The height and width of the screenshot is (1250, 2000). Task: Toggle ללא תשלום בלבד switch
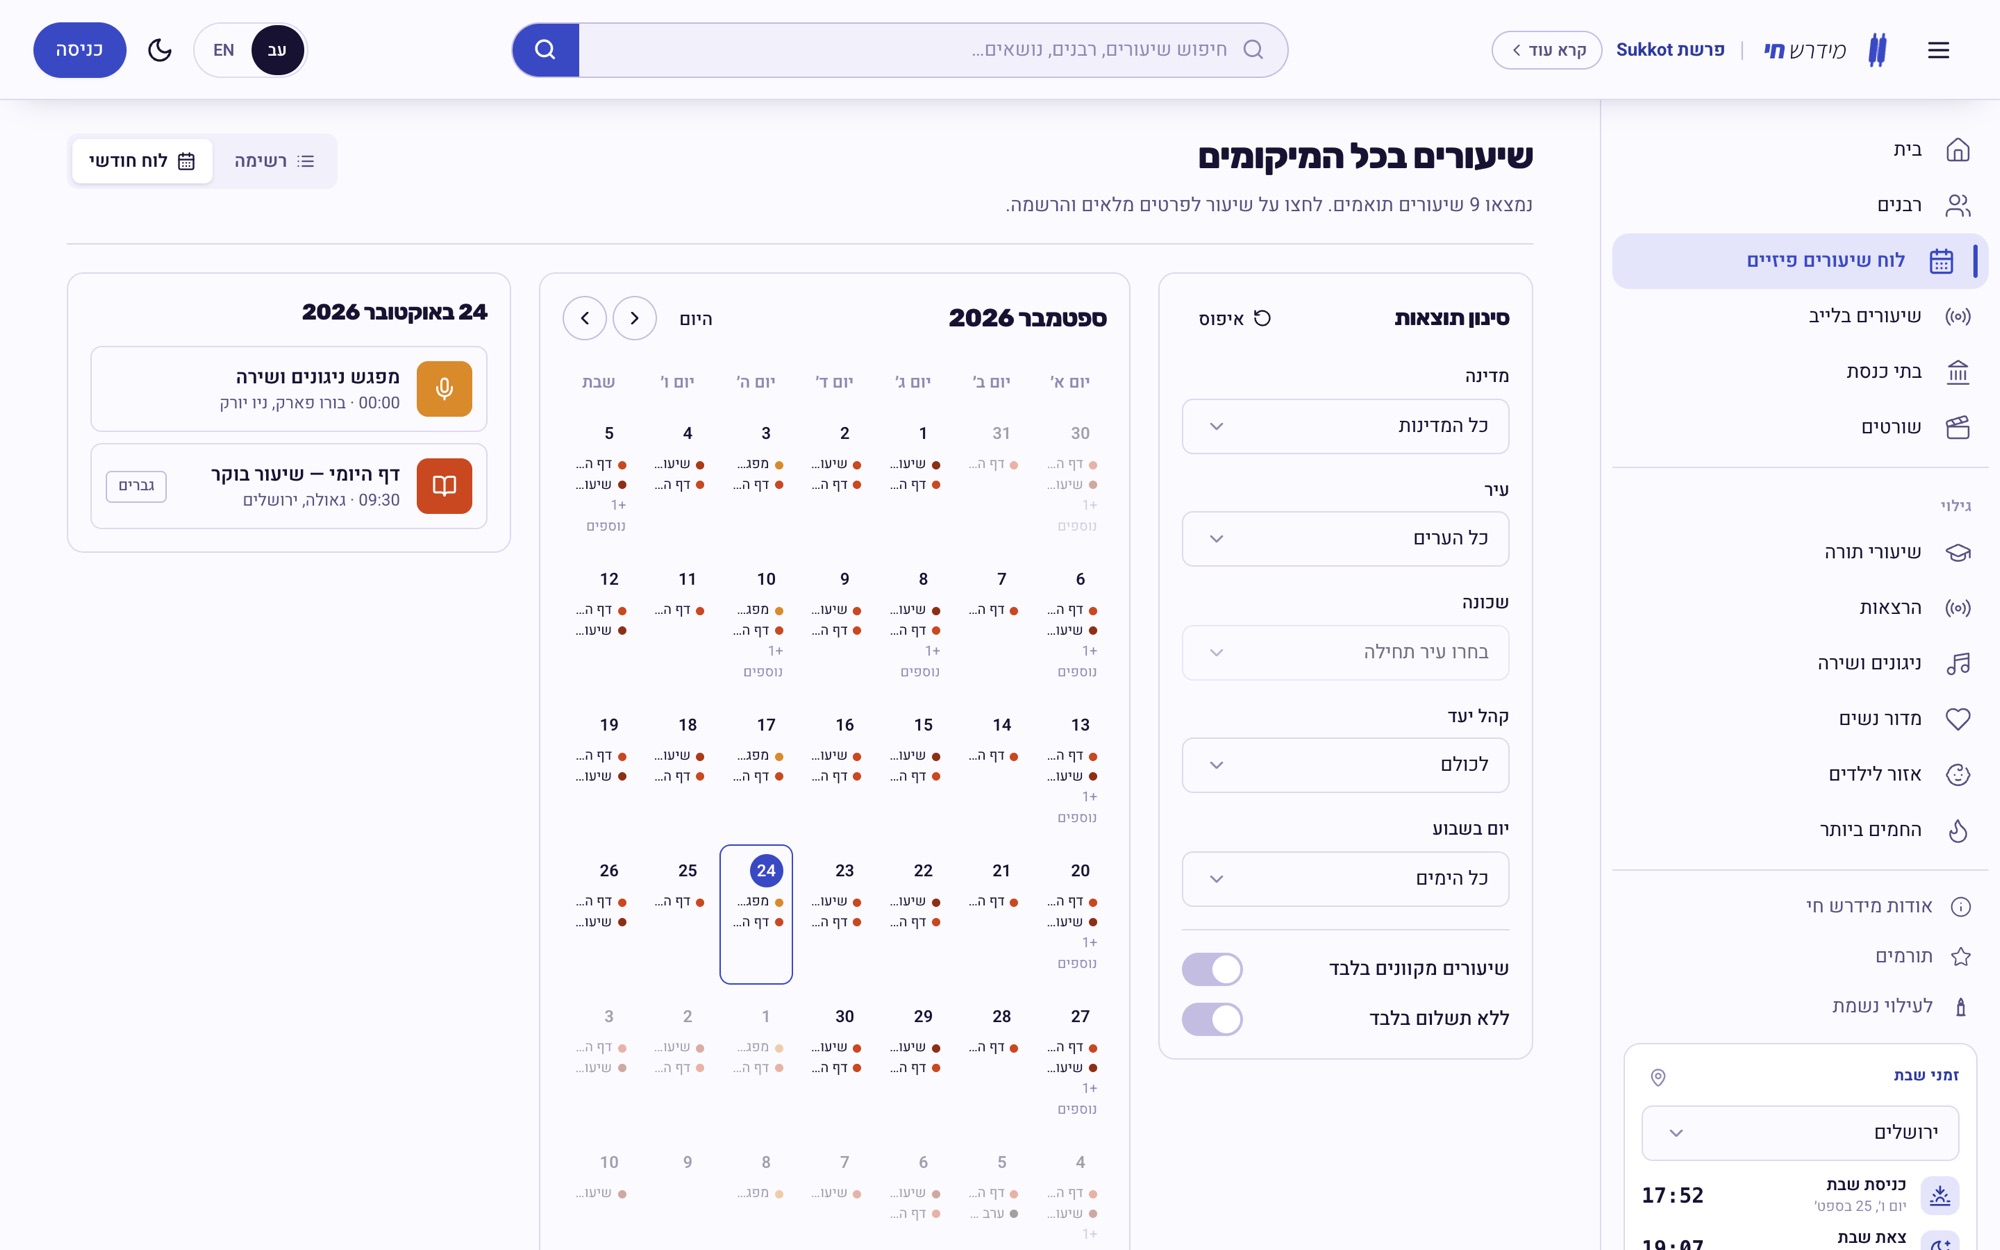pyautogui.click(x=1212, y=1019)
